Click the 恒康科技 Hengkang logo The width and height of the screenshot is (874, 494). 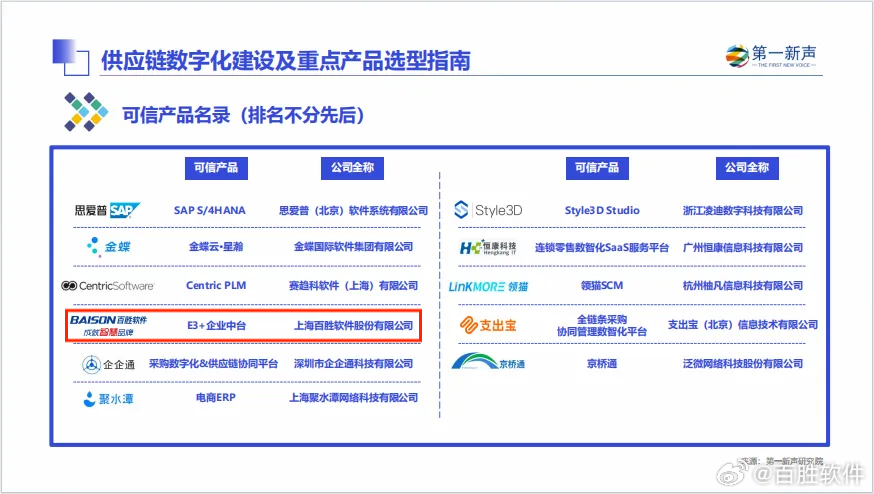tap(488, 247)
